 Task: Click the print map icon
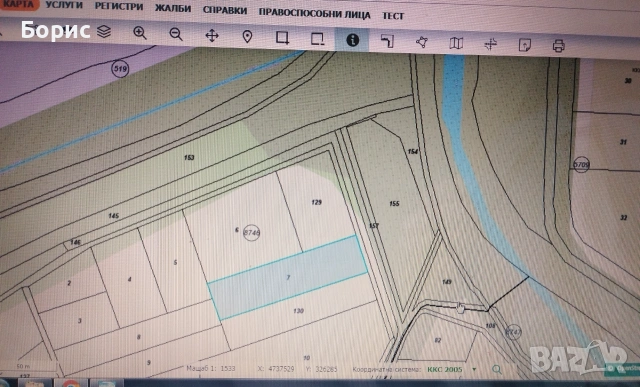click(559, 46)
